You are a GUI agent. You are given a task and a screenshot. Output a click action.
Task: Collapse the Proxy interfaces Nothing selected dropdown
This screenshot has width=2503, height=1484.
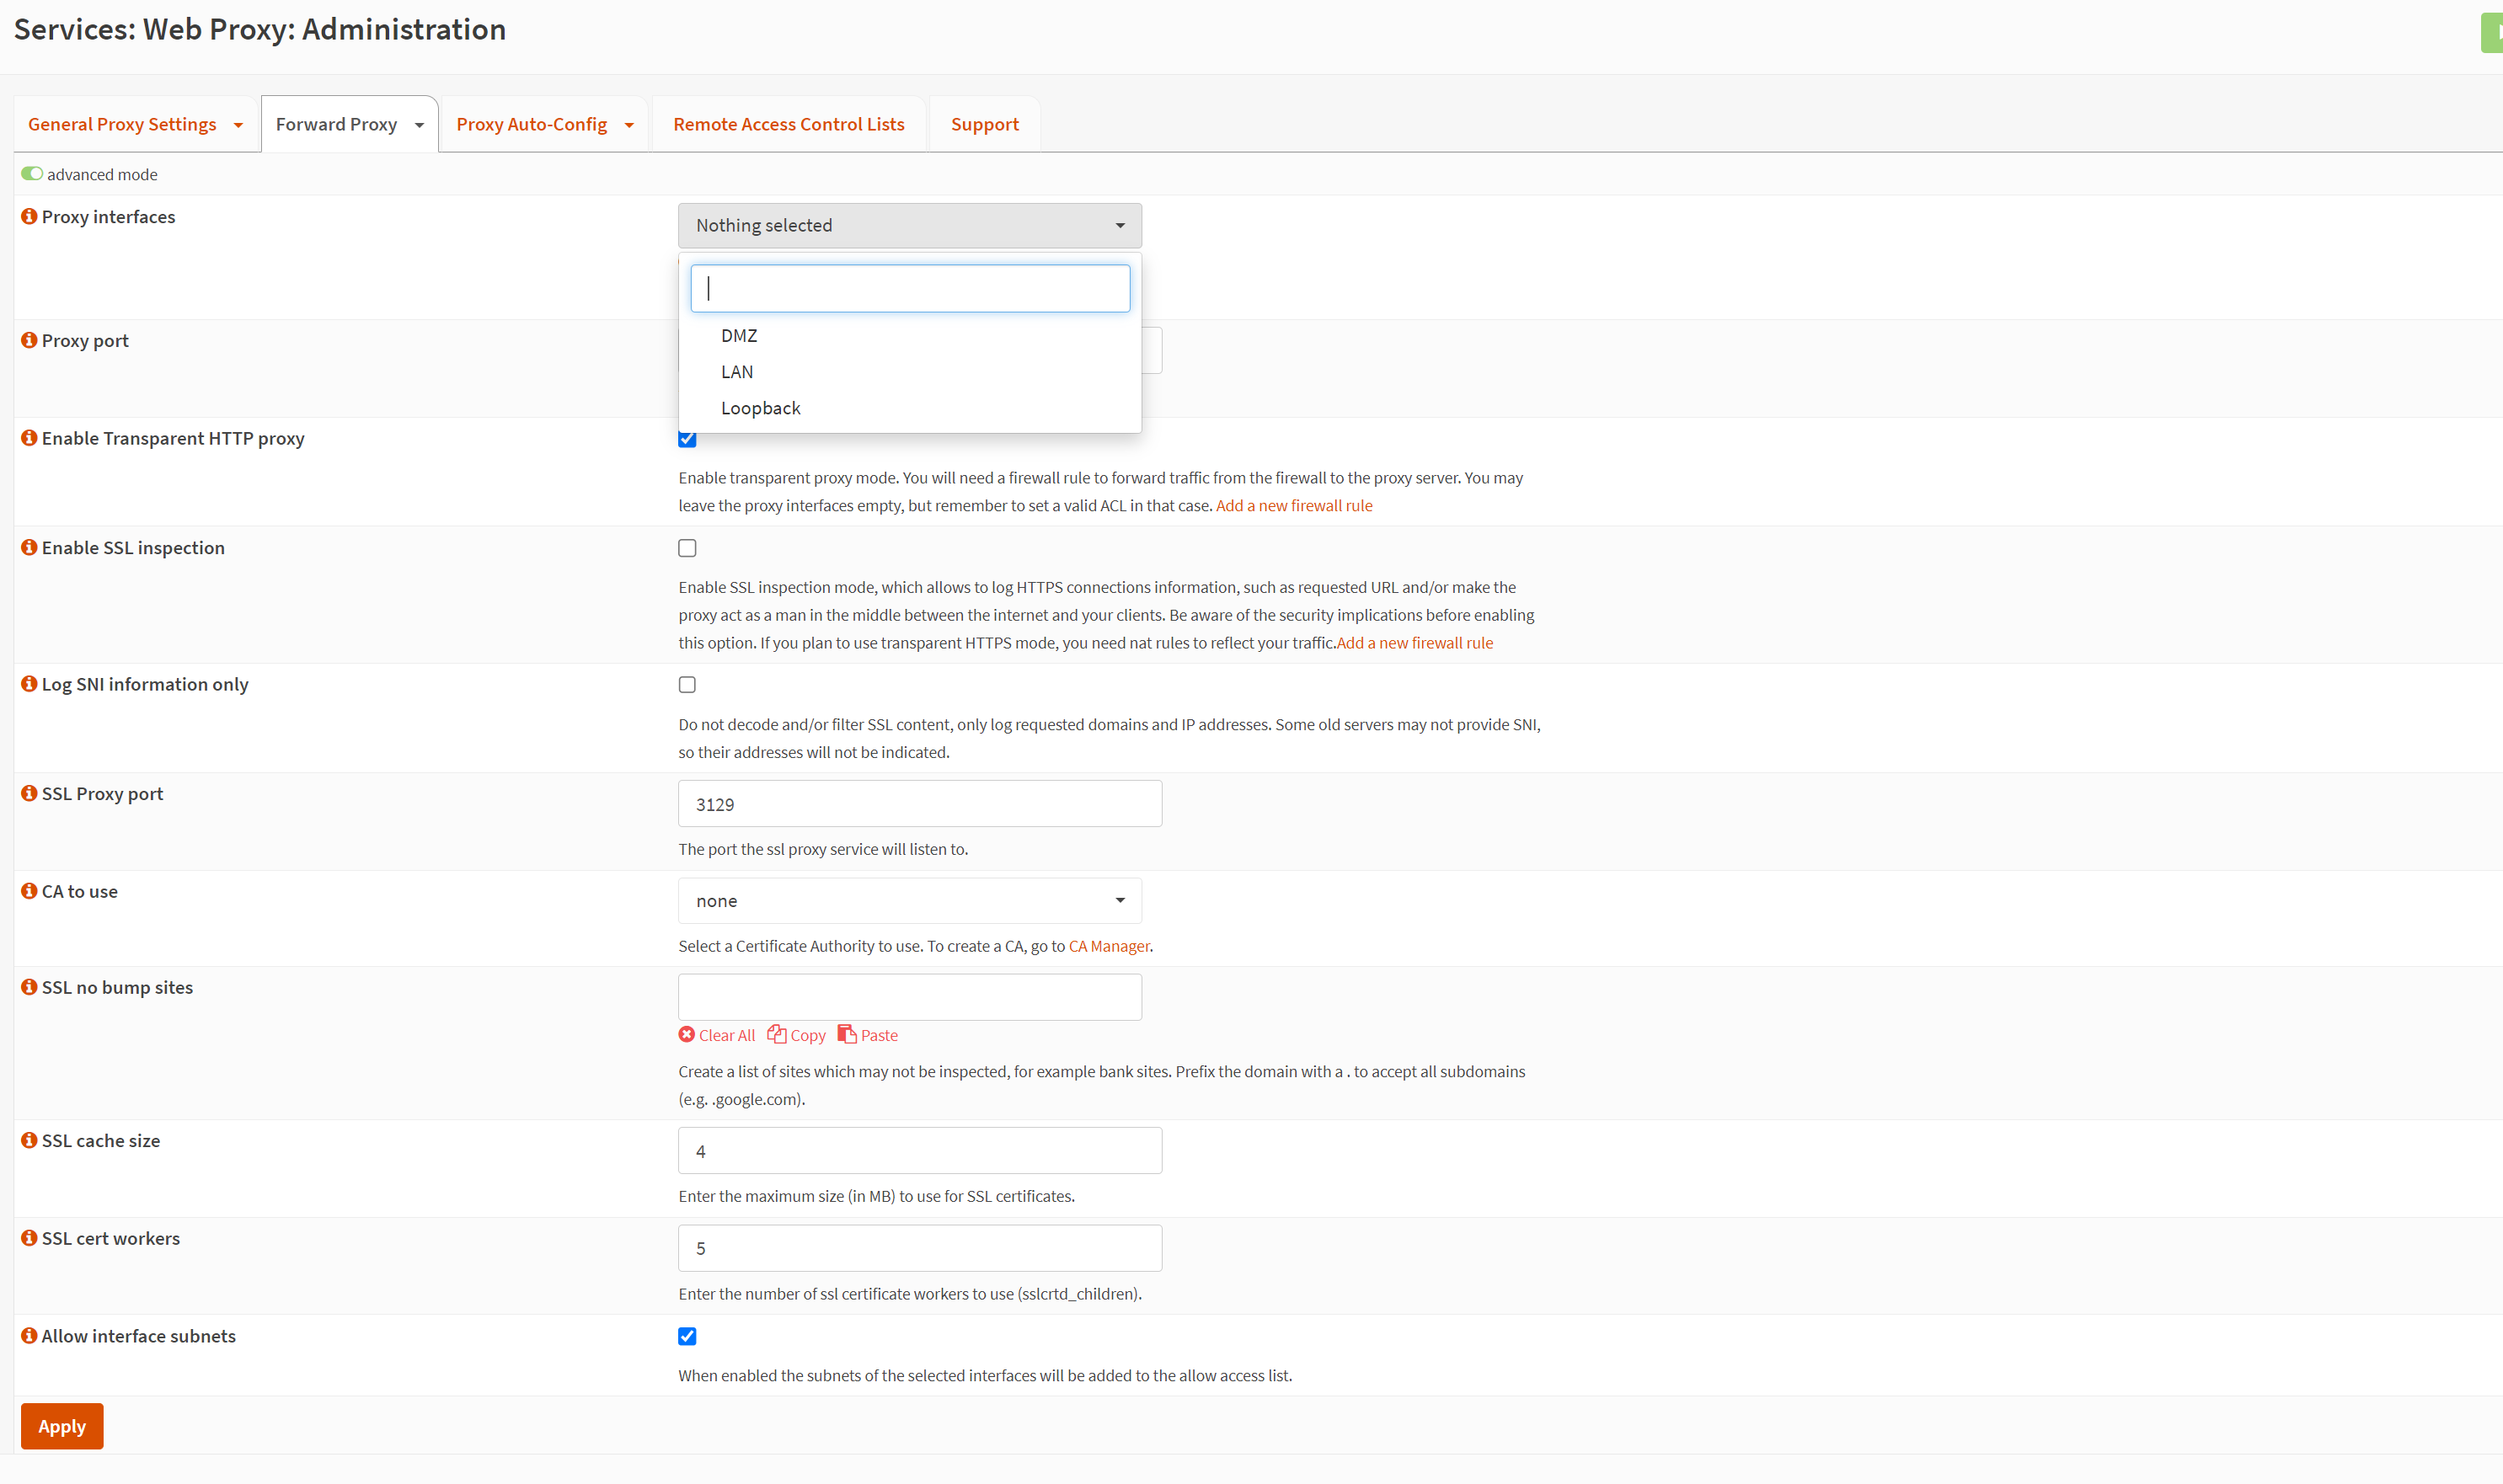tap(910, 226)
